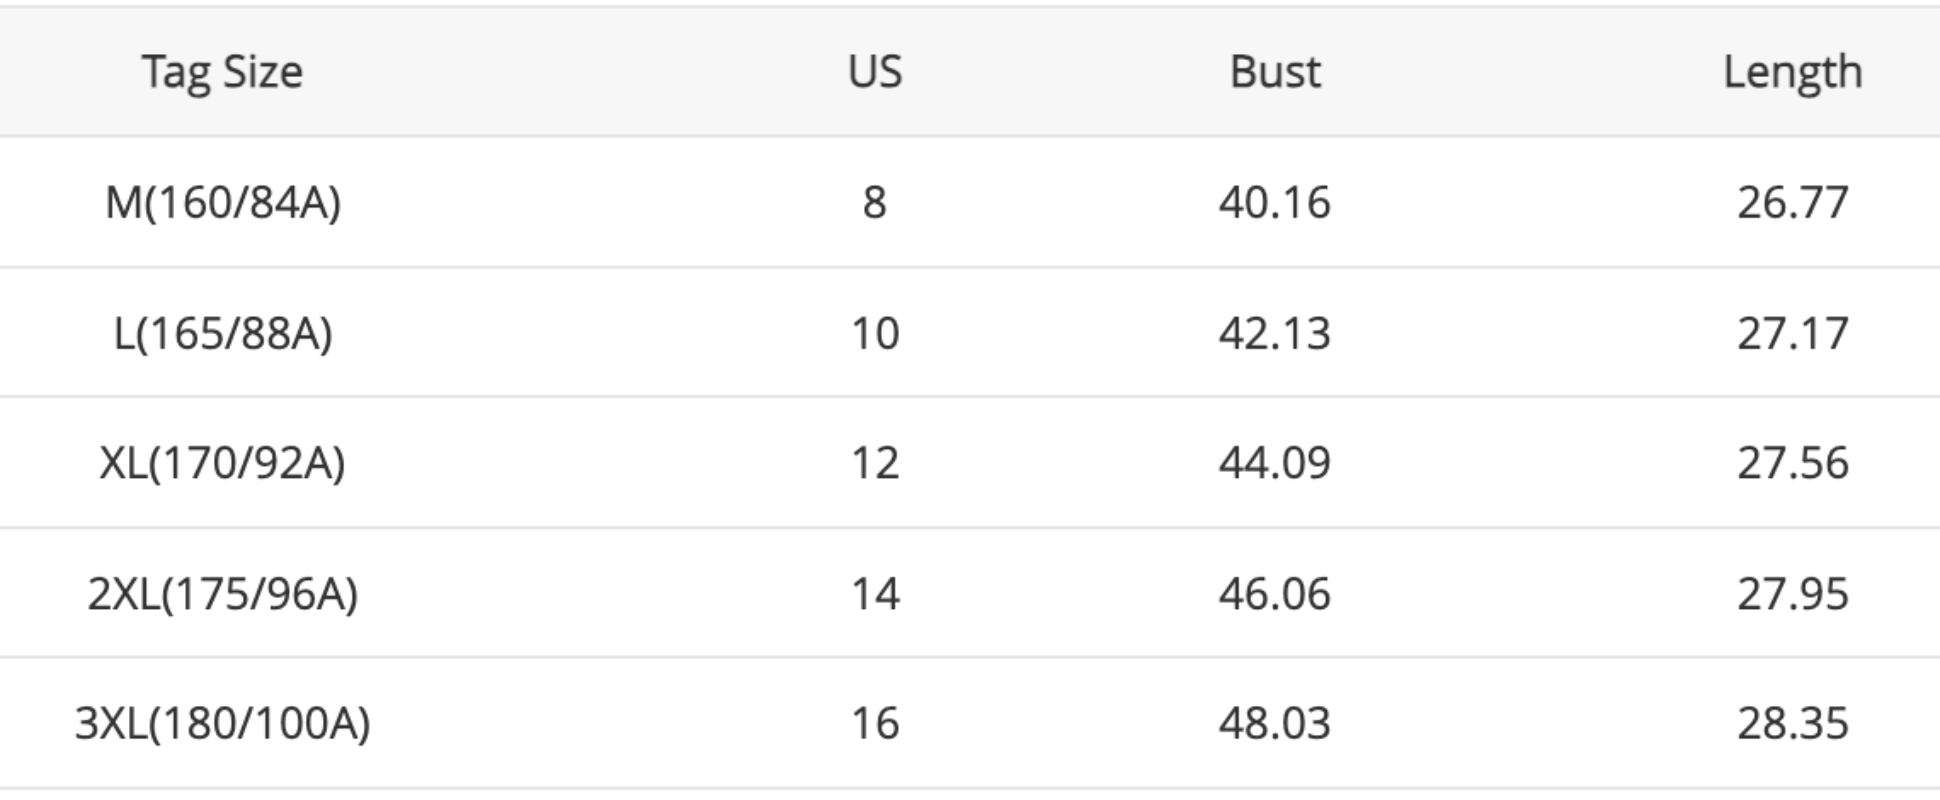The height and width of the screenshot is (800, 1940).
Task: Click the 27.95 length value
Action: pyautogui.click(x=1792, y=594)
